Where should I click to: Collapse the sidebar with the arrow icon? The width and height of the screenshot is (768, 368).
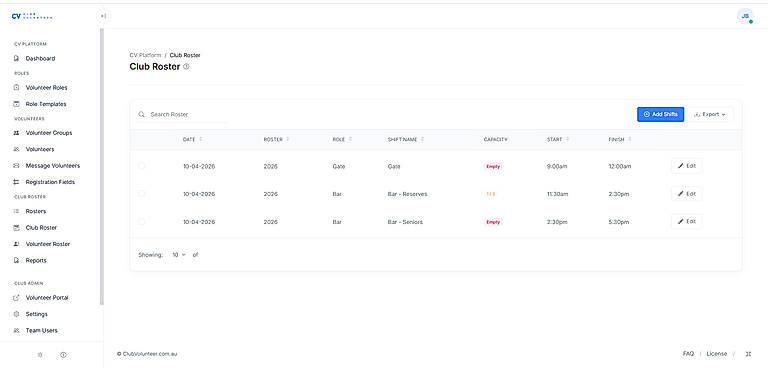pyautogui.click(x=103, y=16)
